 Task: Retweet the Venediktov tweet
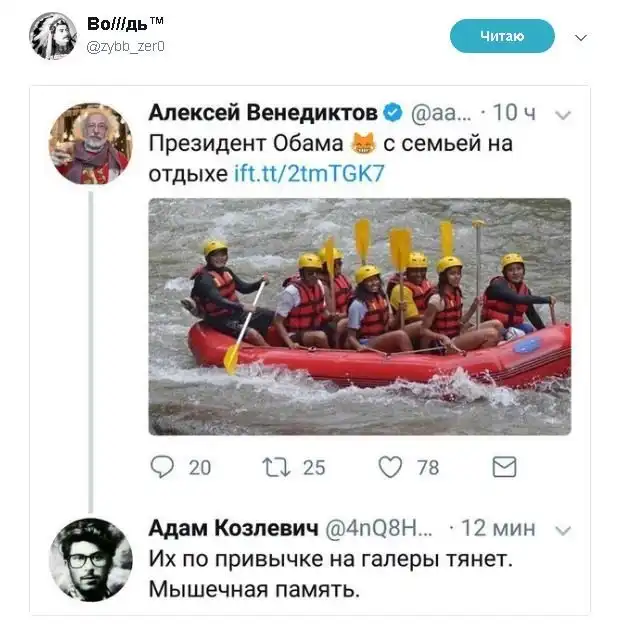click(276, 467)
